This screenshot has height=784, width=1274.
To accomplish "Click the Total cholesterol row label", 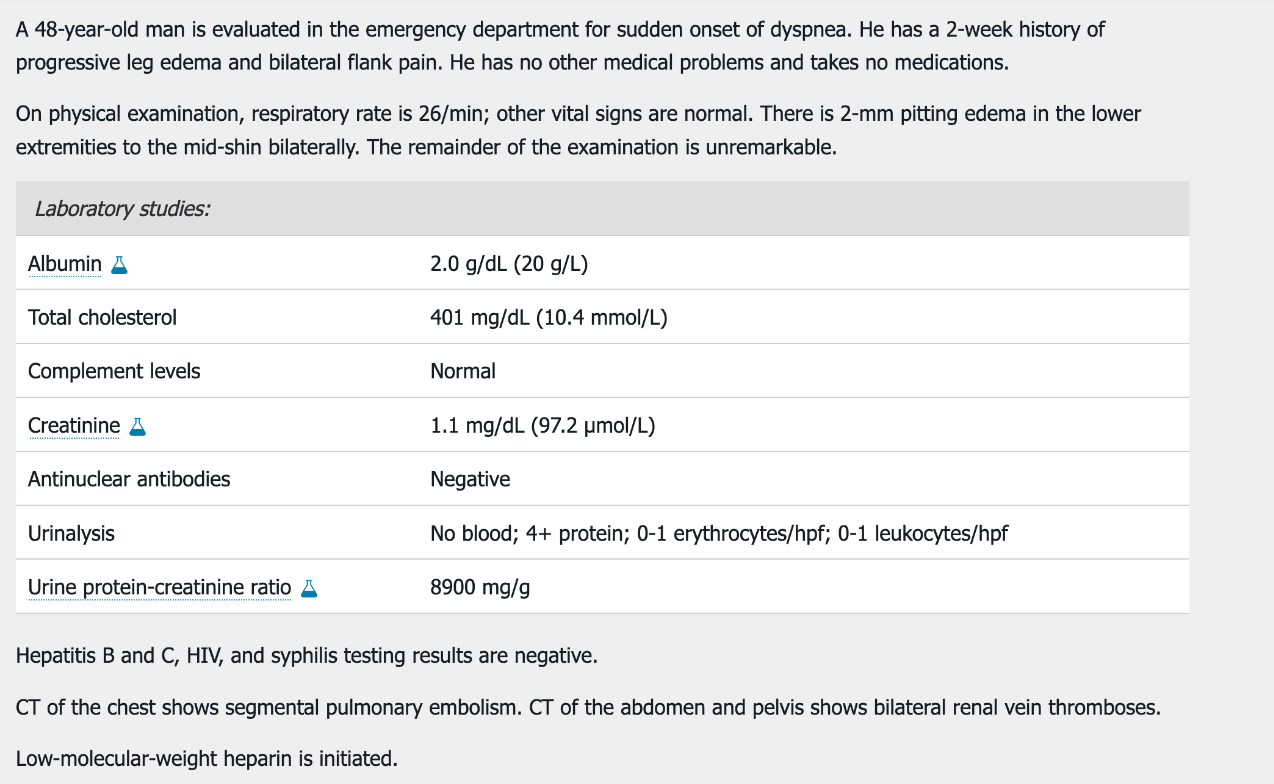I will point(102,318).
